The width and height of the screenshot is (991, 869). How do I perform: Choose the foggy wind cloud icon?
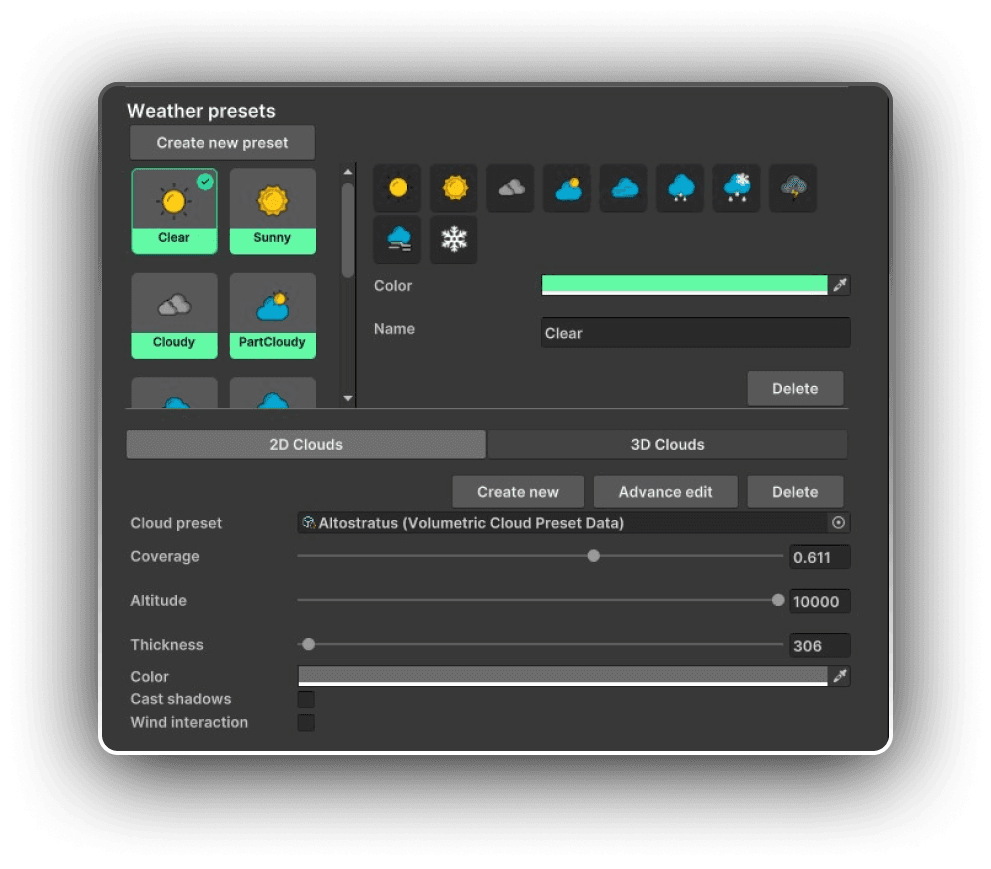(x=398, y=240)
